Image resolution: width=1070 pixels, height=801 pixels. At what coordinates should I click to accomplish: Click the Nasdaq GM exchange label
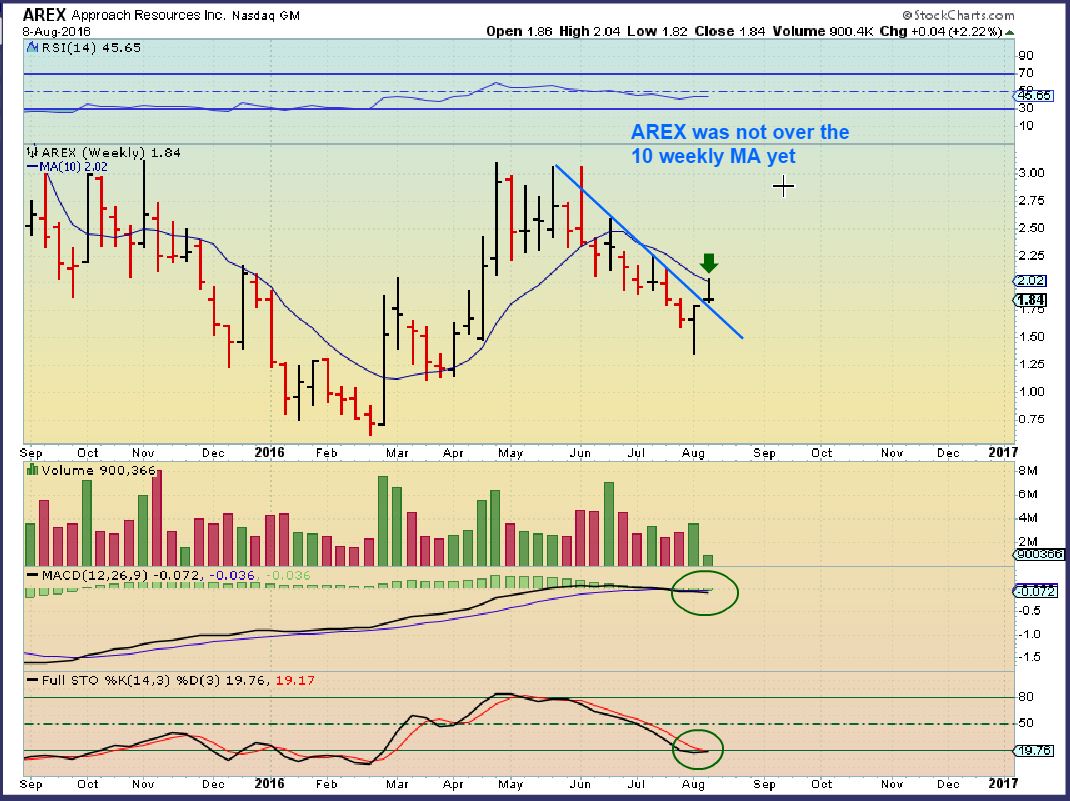coord(265,15)
